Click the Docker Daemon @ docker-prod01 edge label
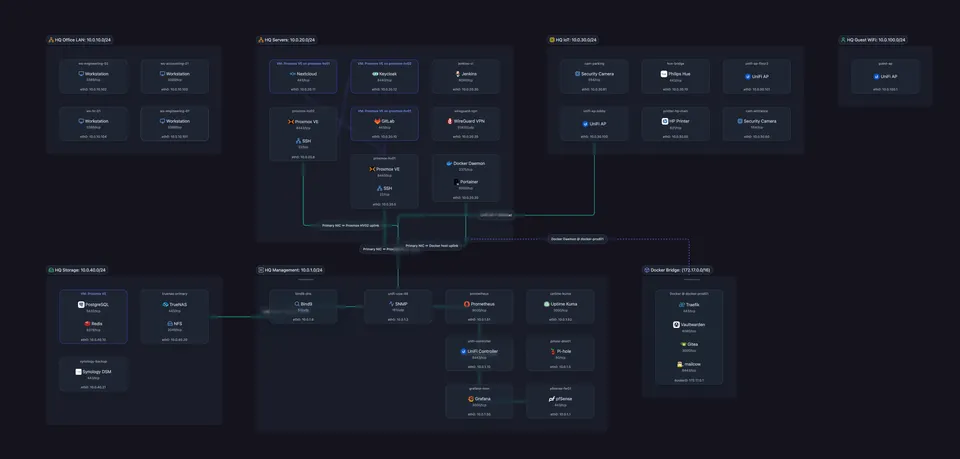This screenshot has width=960, height=459. pos(577,239)
